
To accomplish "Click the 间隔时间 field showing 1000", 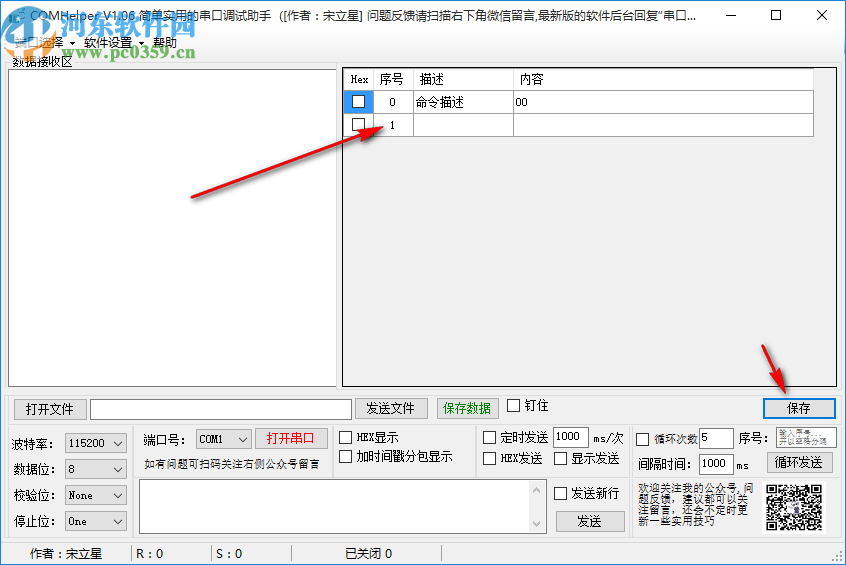I will 716,464.
